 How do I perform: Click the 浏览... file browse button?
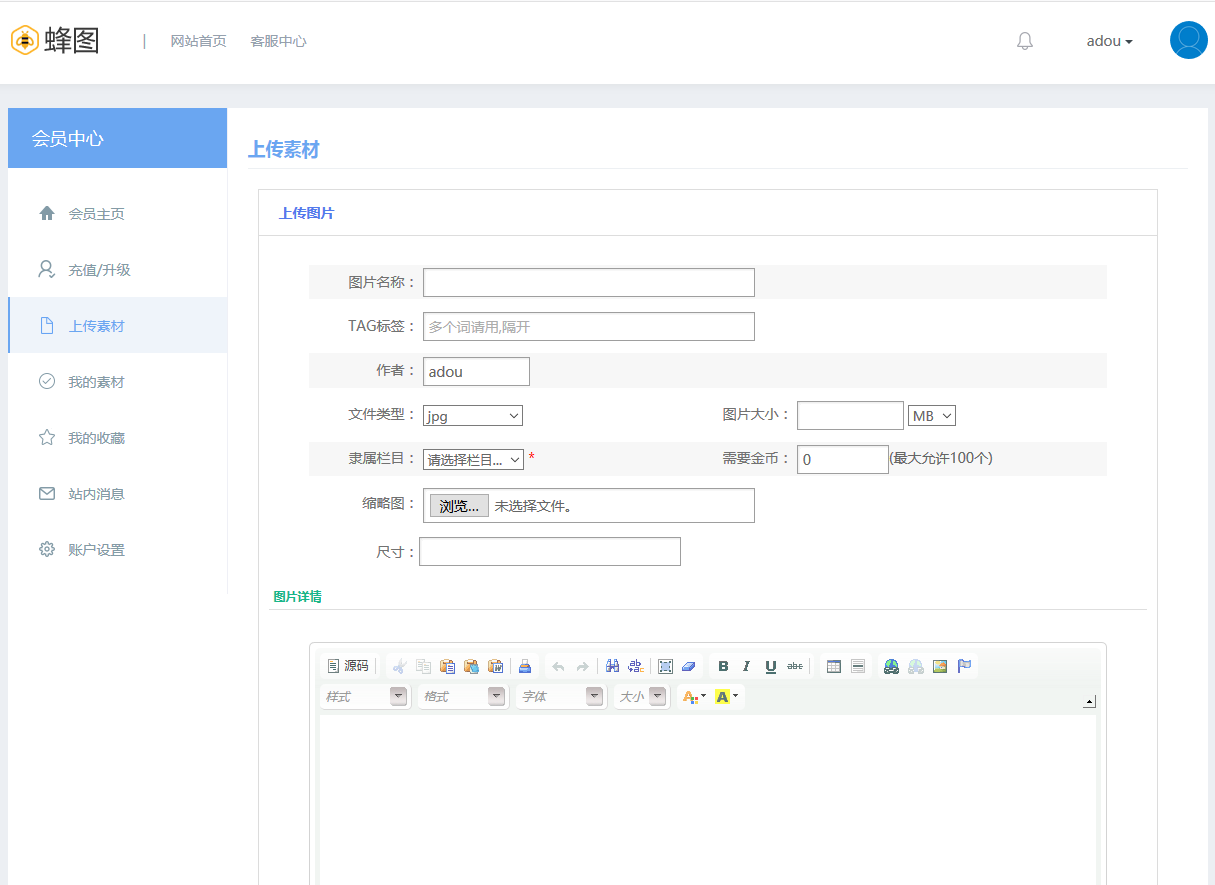(x=459, y=506)
